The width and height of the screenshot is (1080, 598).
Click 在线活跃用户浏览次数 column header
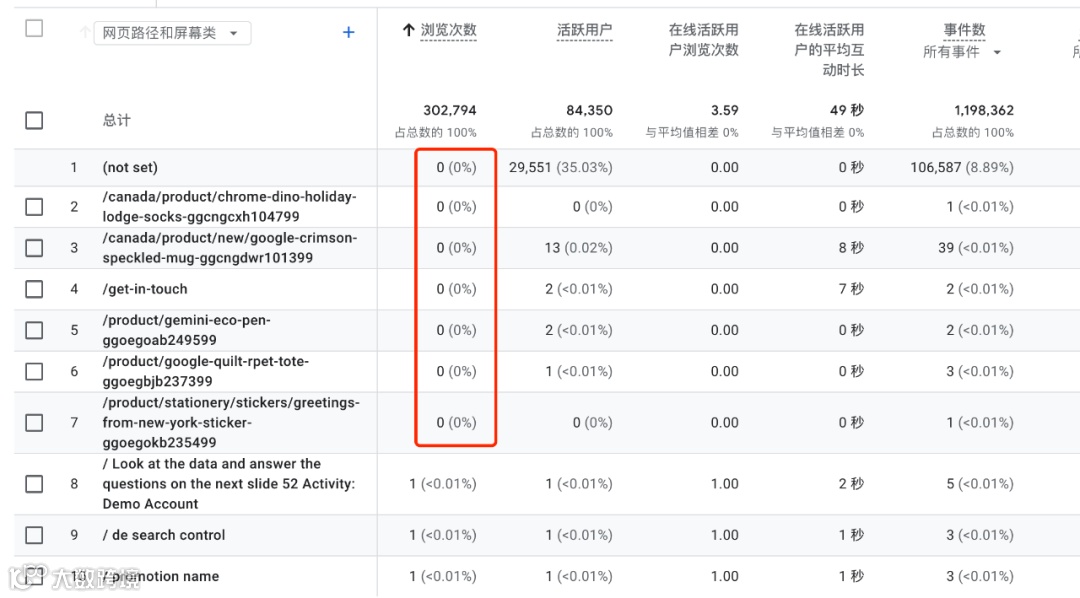pyautogui.click(x=703, y=40)
